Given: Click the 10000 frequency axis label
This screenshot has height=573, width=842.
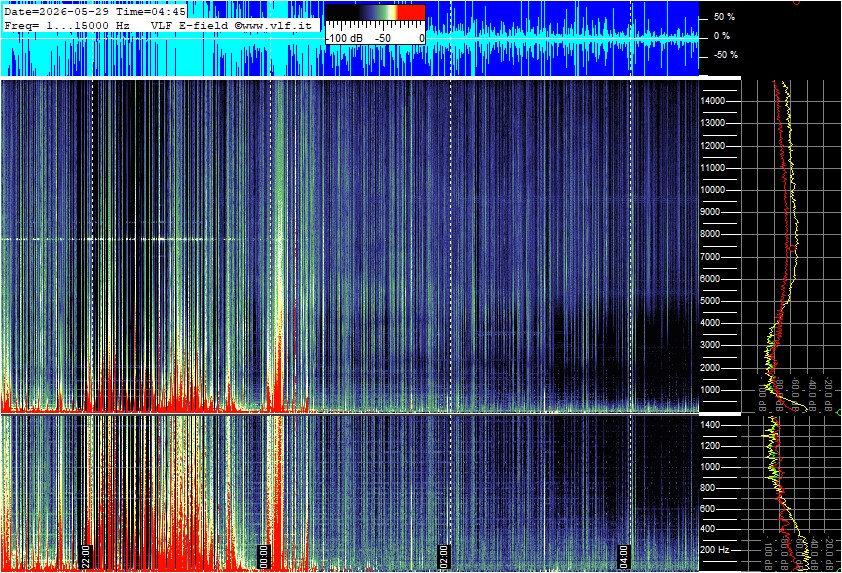Looking at the screenshot, I should coord(713,190).
